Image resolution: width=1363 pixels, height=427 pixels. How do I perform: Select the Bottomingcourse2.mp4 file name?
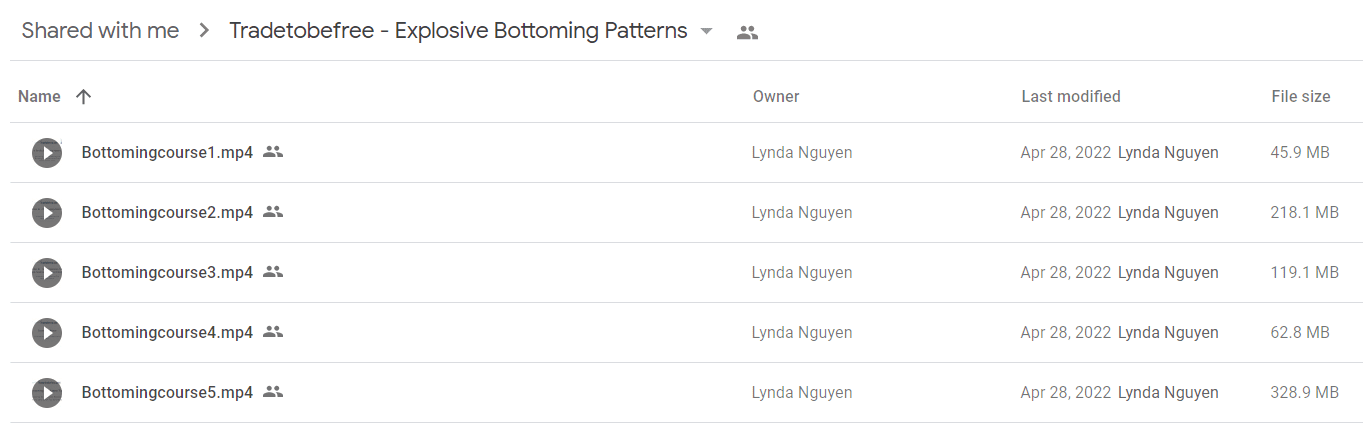(167, 212)
